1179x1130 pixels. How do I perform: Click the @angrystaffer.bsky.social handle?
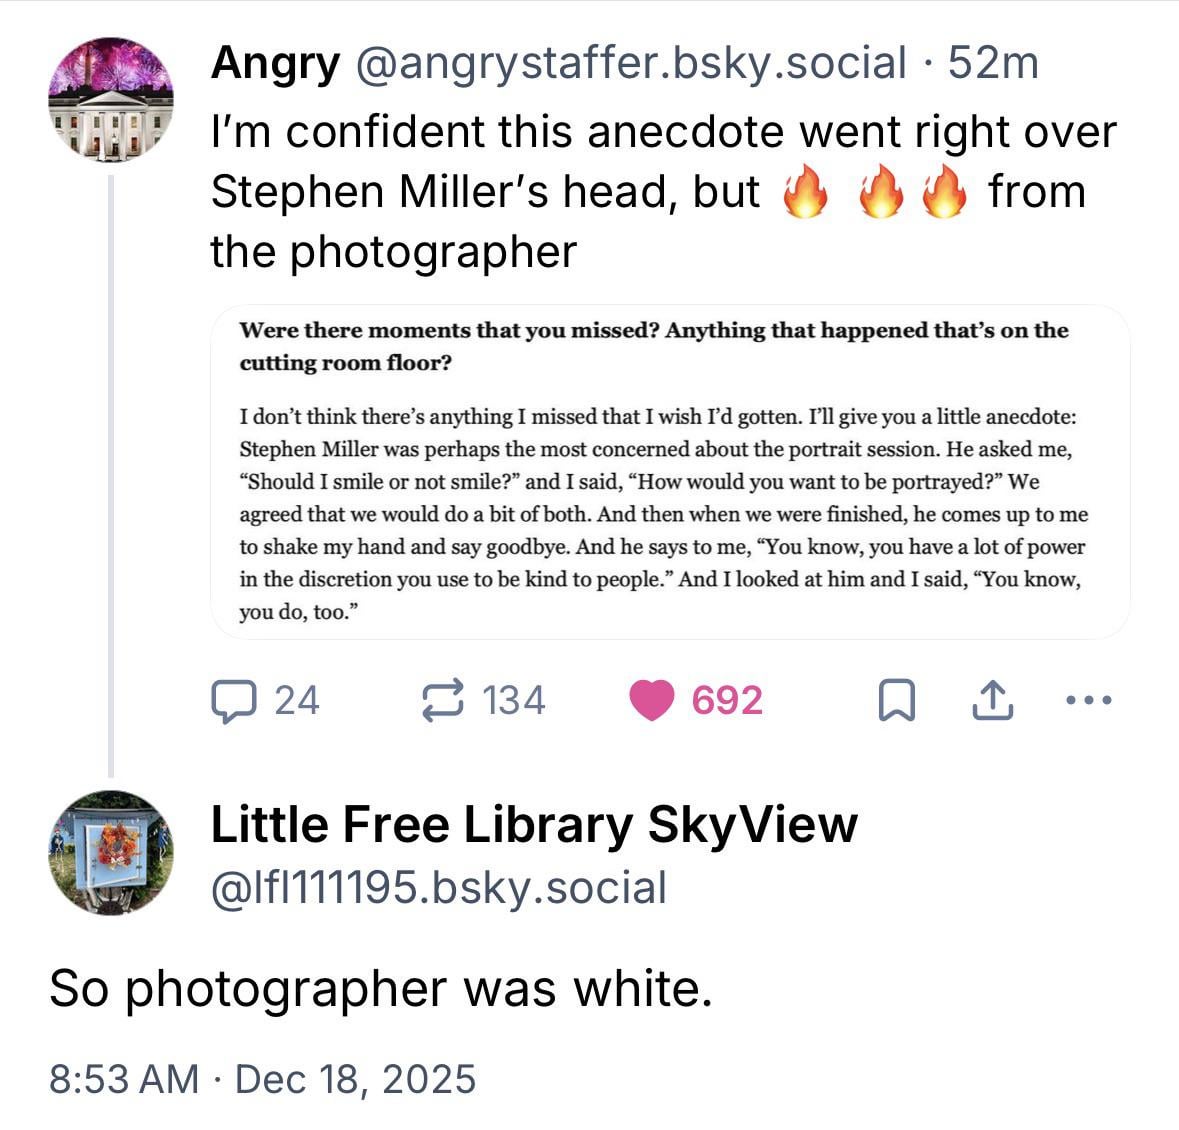[x=629, y=63]
